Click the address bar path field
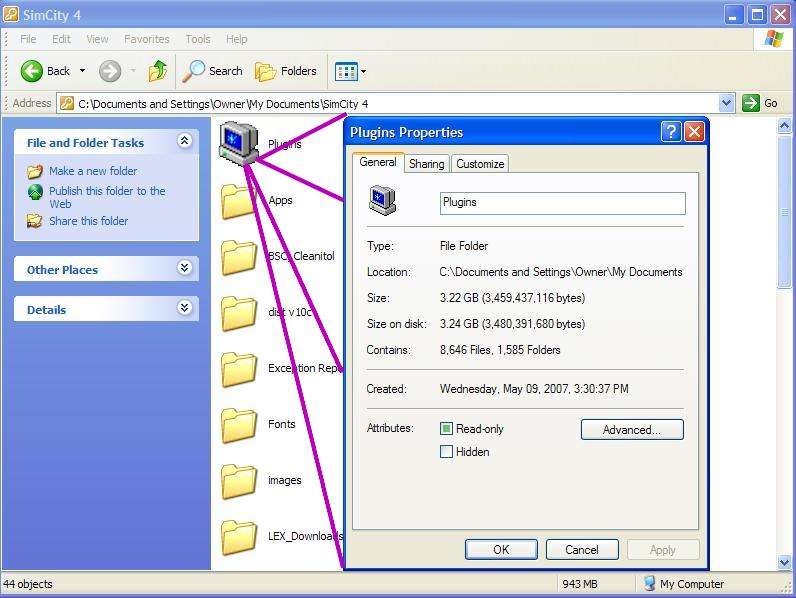The height and width of the screenshot is (598, 796). click(396, 104)
